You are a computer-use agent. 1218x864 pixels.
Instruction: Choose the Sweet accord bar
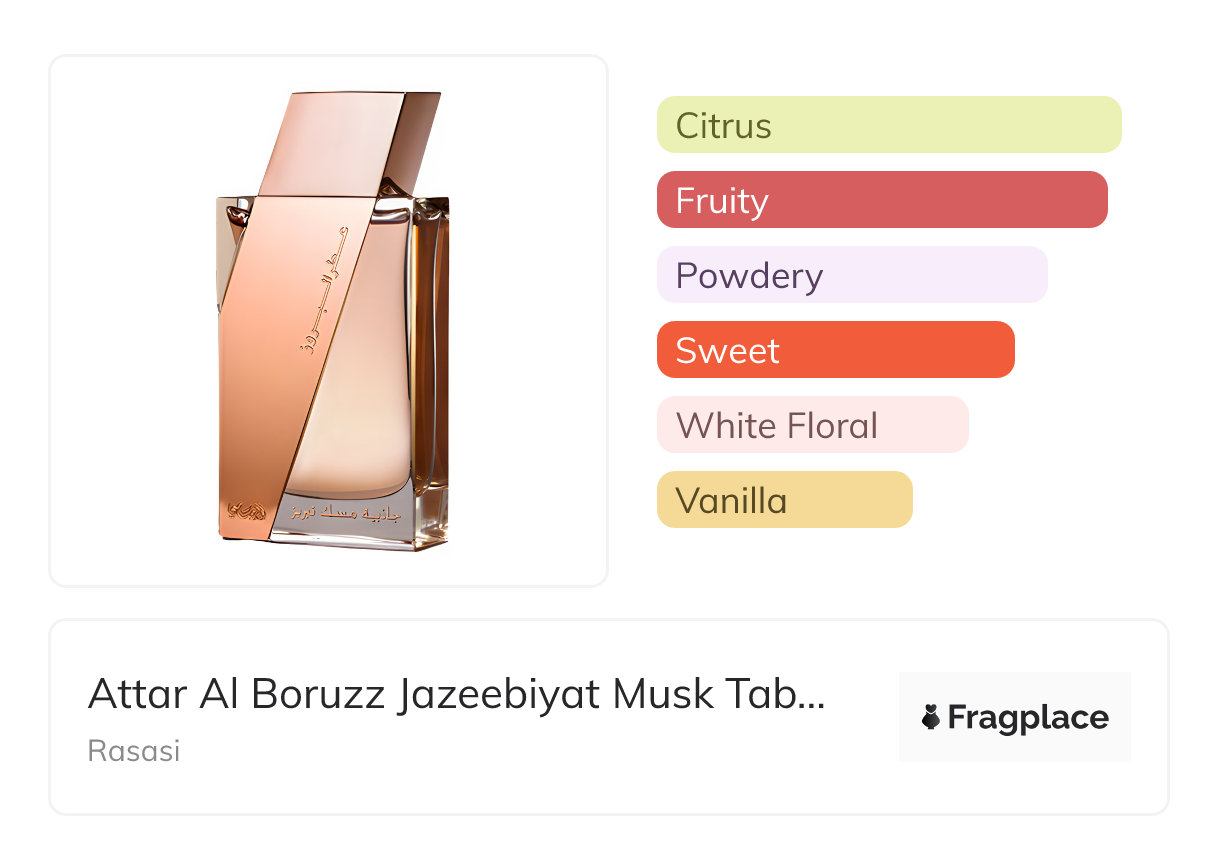(x=835, y=350)
